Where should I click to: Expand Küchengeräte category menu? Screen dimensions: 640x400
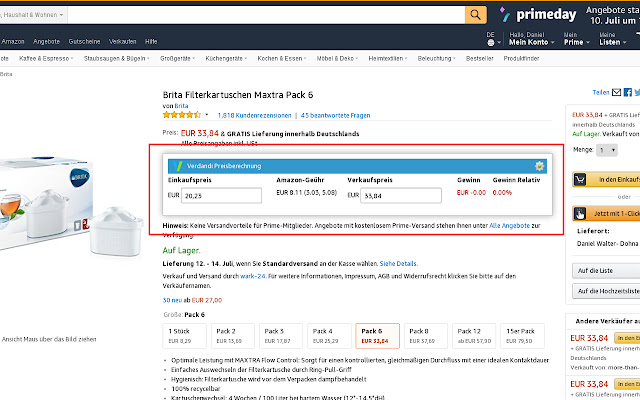[226, 58]
